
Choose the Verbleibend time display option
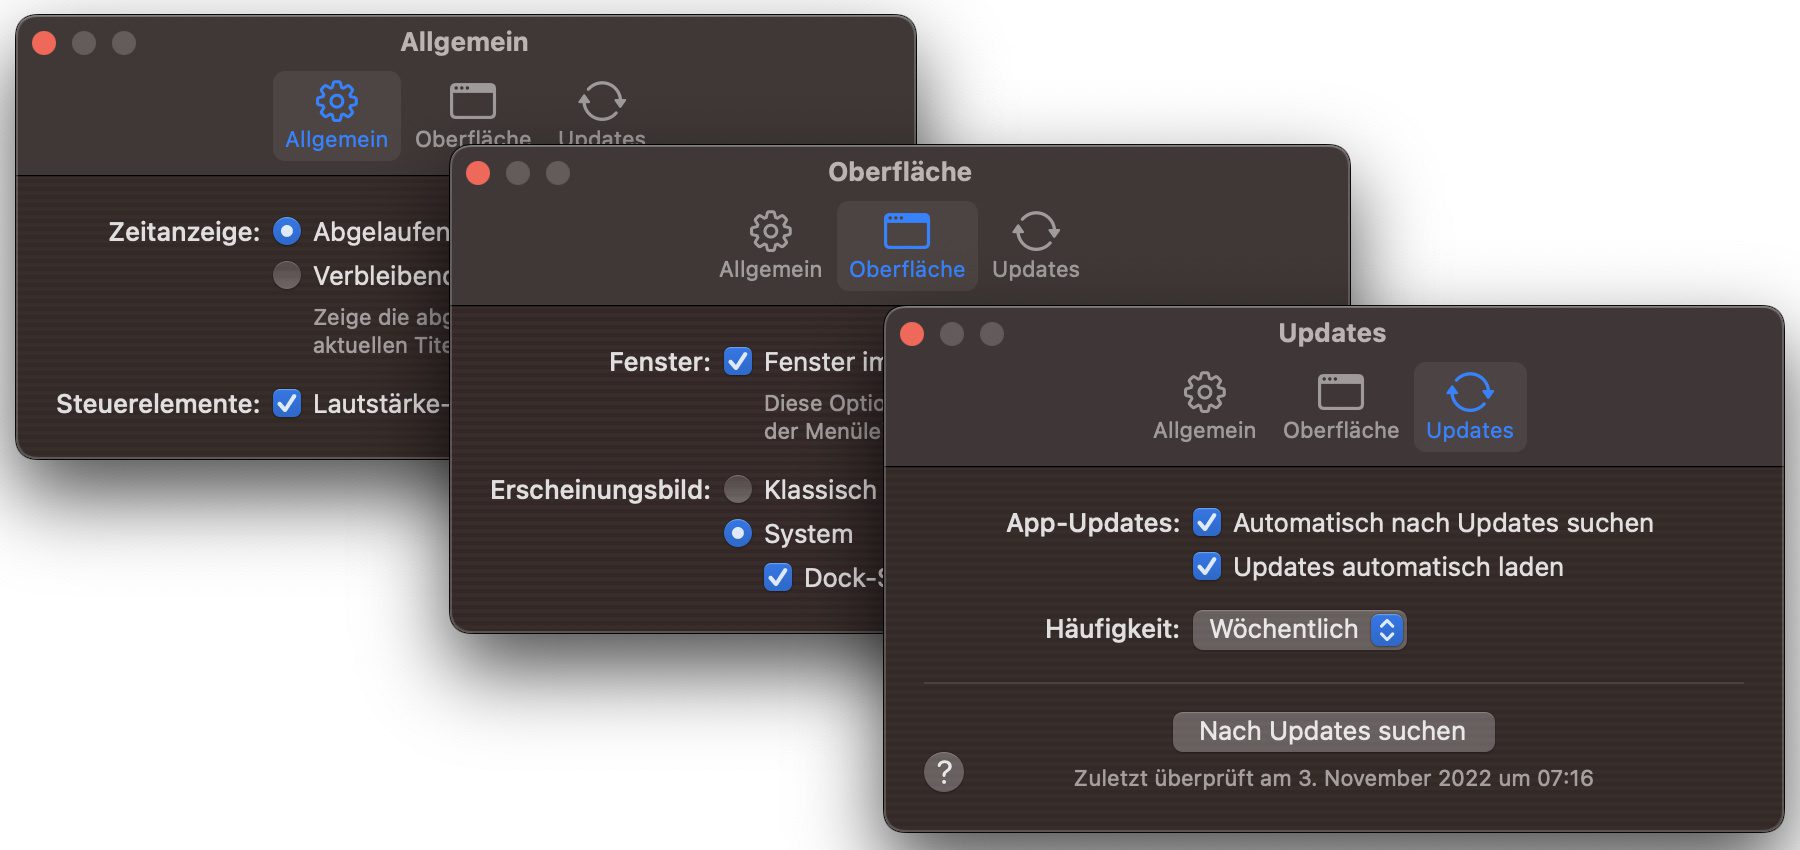point(287,275)
